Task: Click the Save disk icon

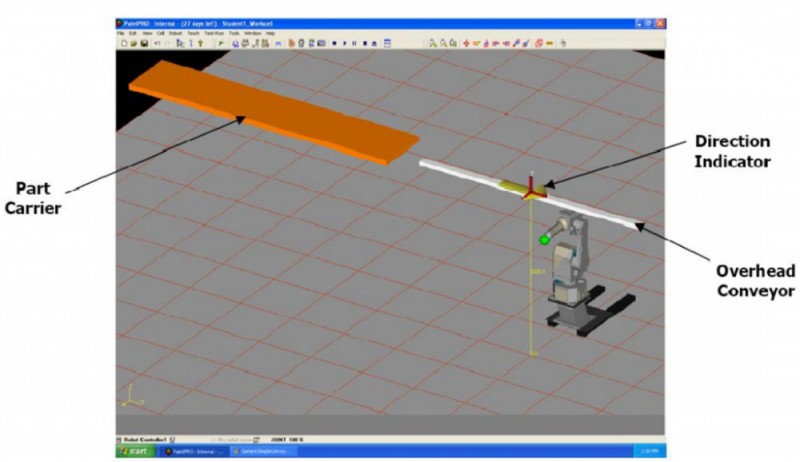Action: tap(143, 43)
